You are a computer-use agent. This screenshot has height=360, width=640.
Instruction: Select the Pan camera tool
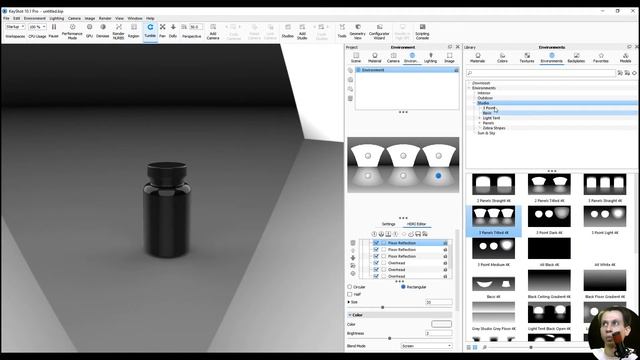[162, 31]
